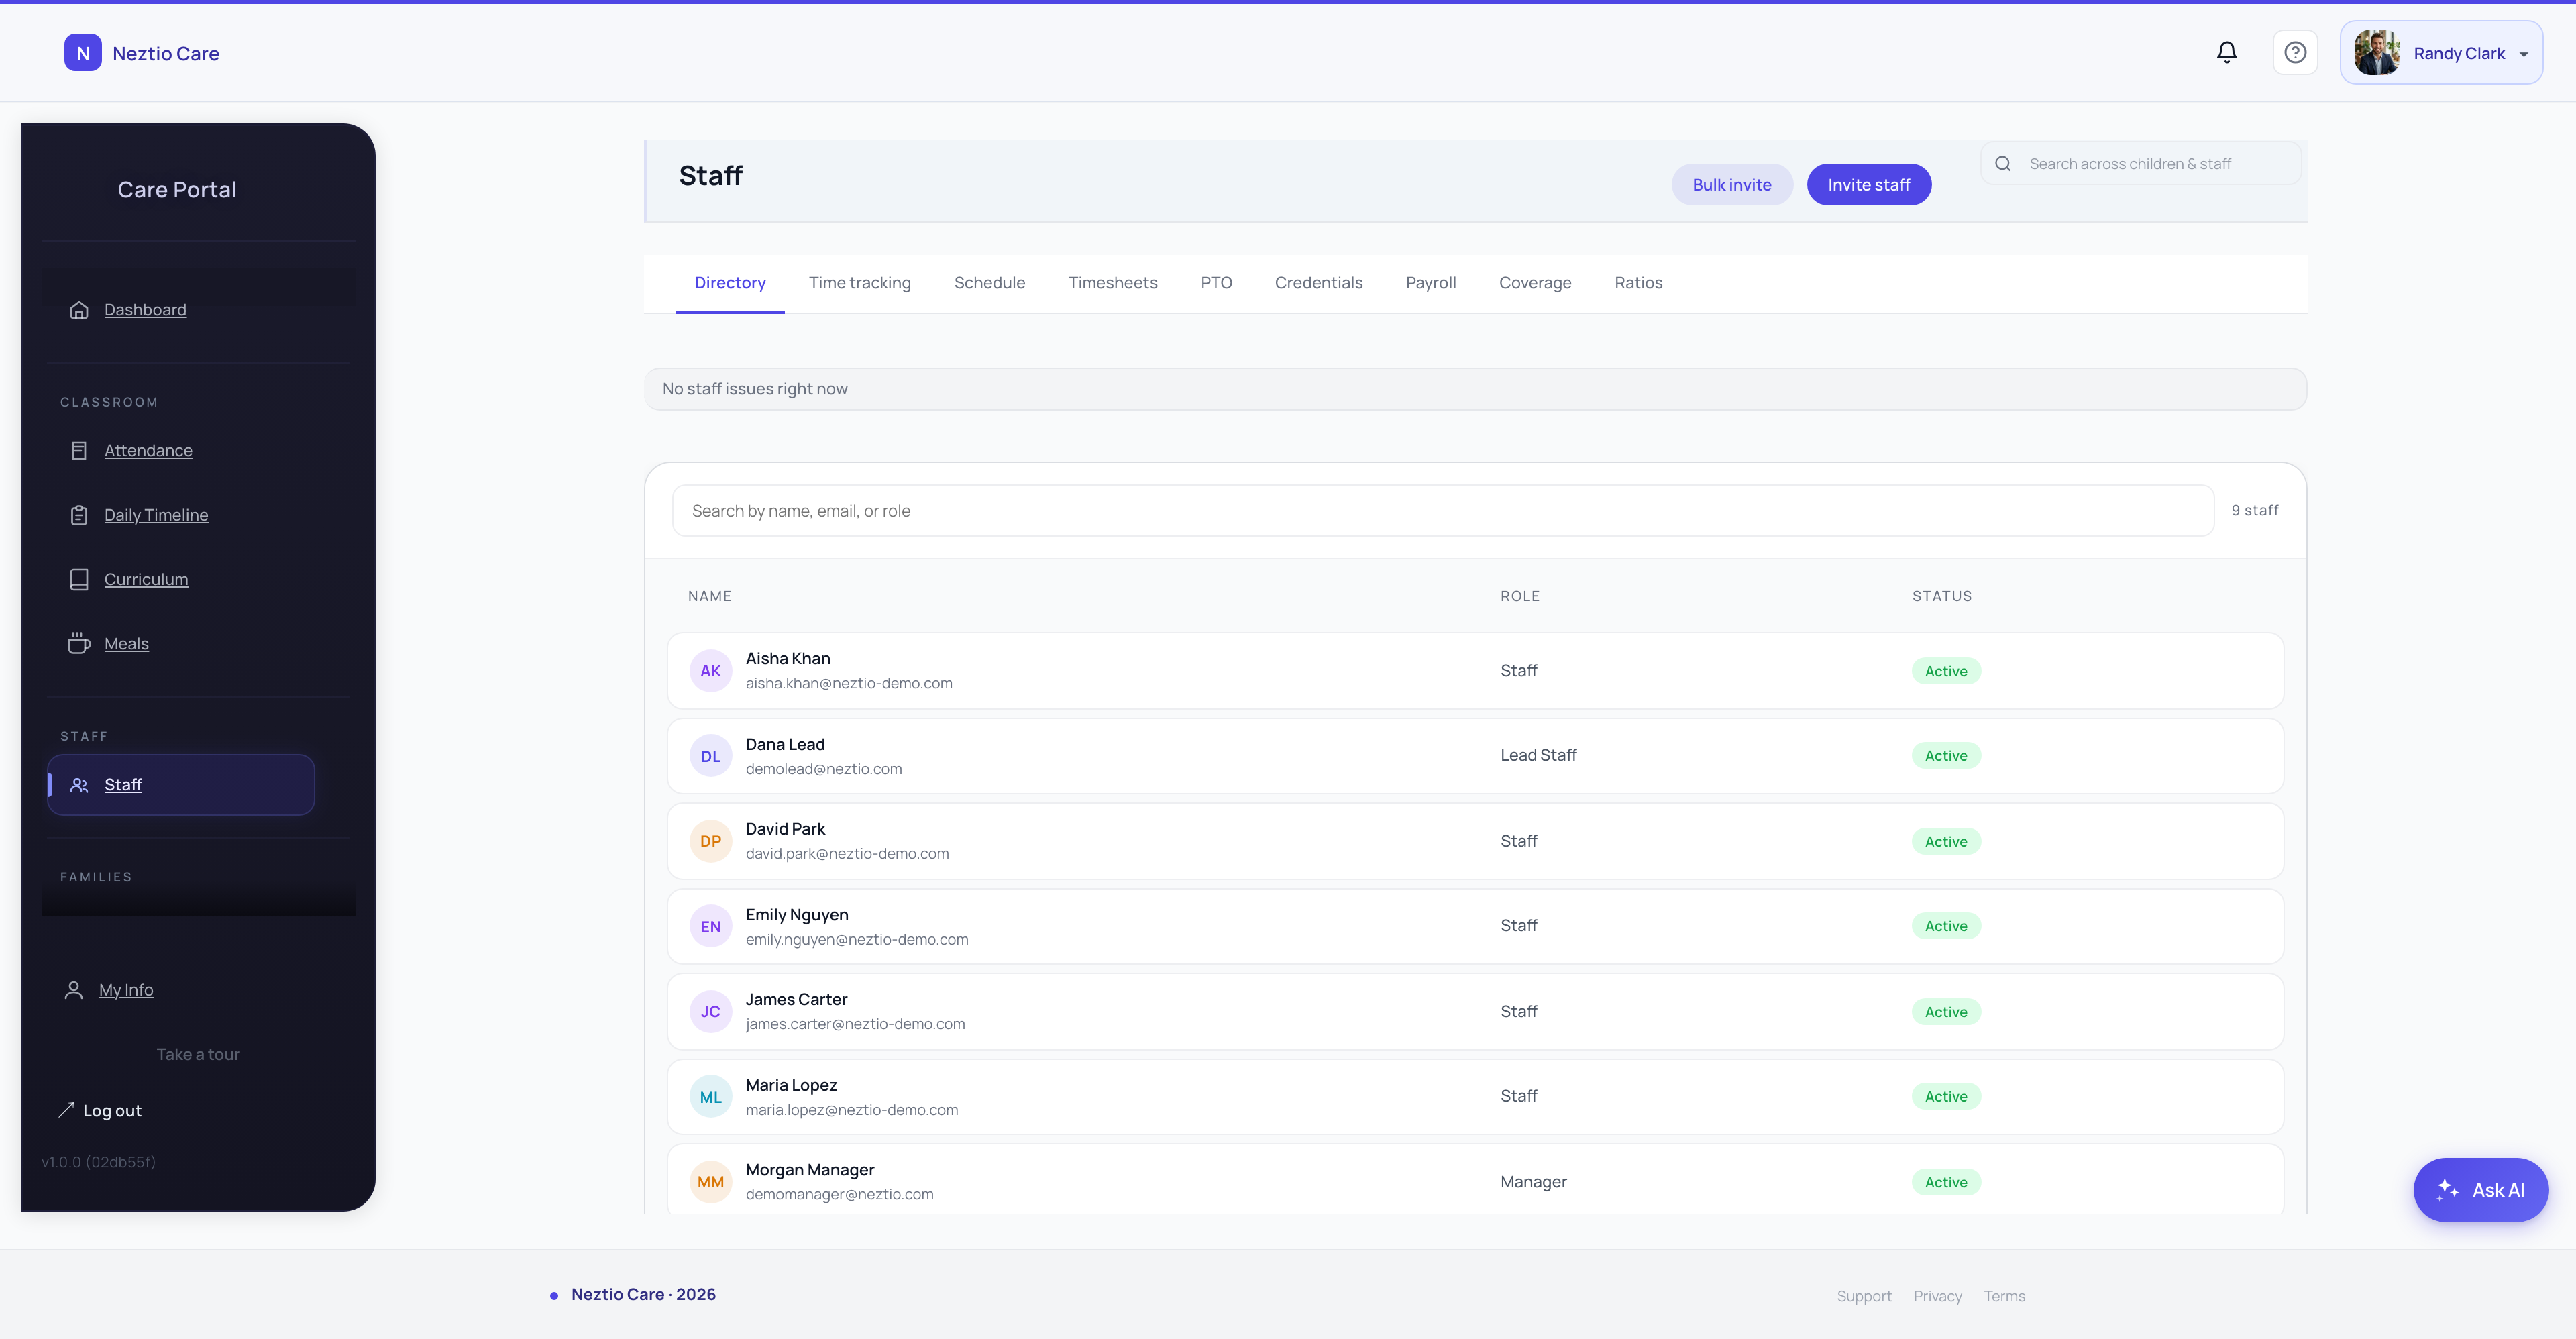Open the Dashboard link
This screenshot has height=1339, width=2576.
(x=145, y=310)
